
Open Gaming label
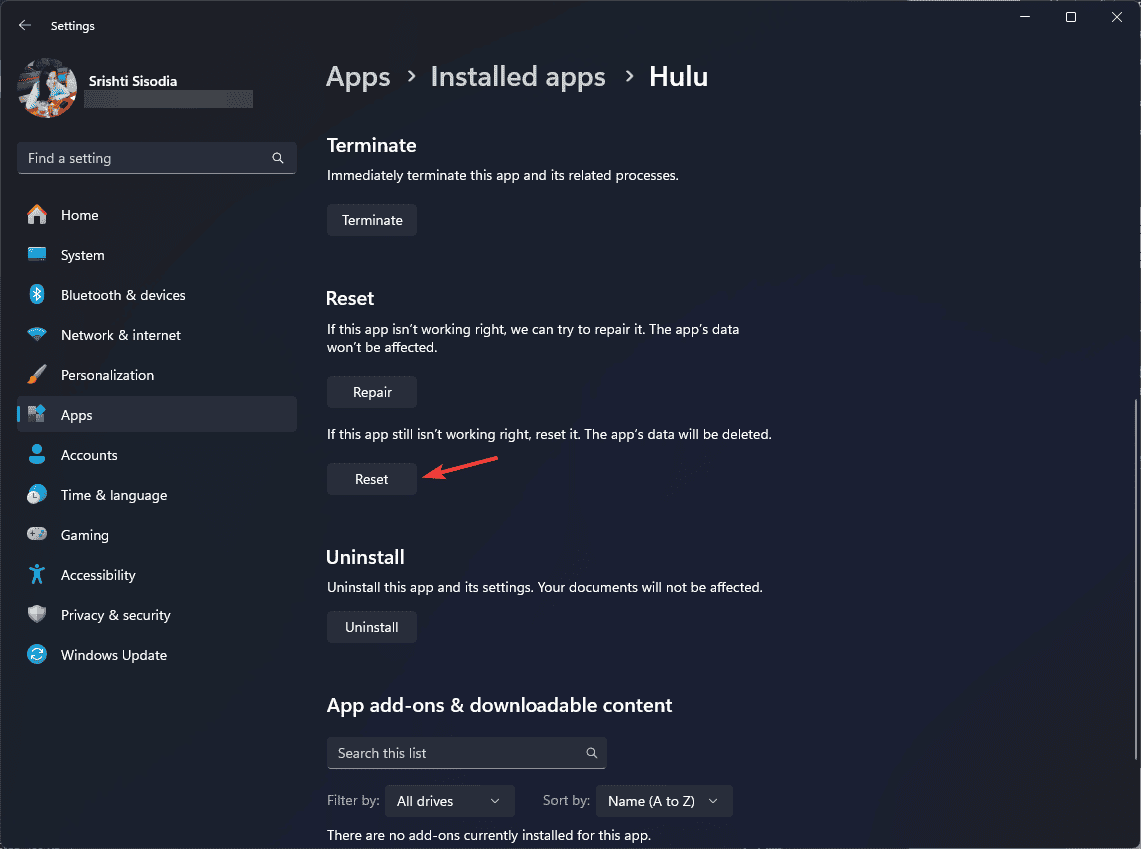[84, 535]
